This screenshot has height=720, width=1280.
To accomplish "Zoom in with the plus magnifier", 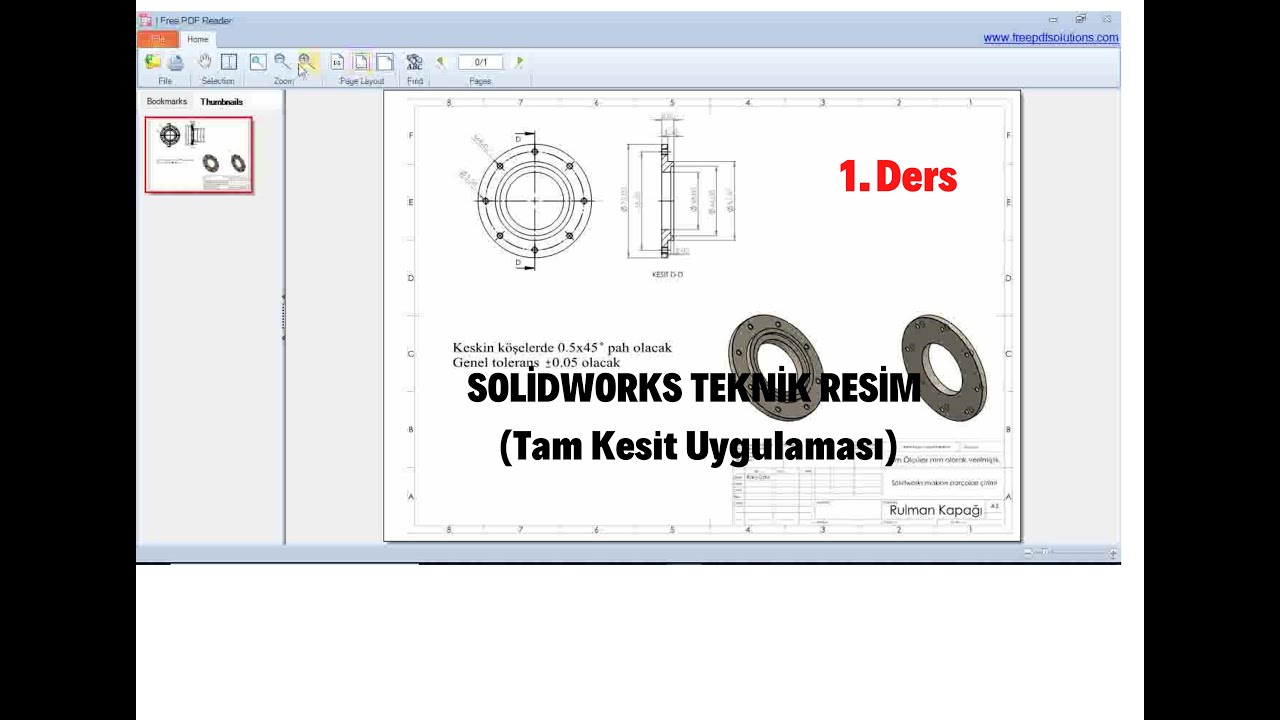I will 305,62.
